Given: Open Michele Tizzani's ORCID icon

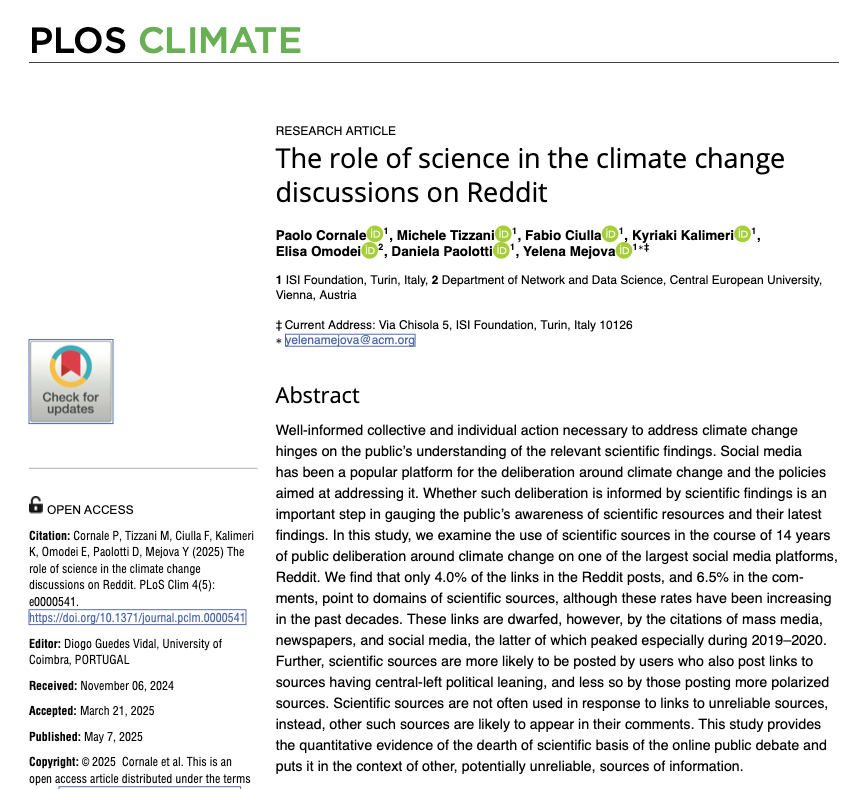Looking at the screenshot, I should coord(504,235).
